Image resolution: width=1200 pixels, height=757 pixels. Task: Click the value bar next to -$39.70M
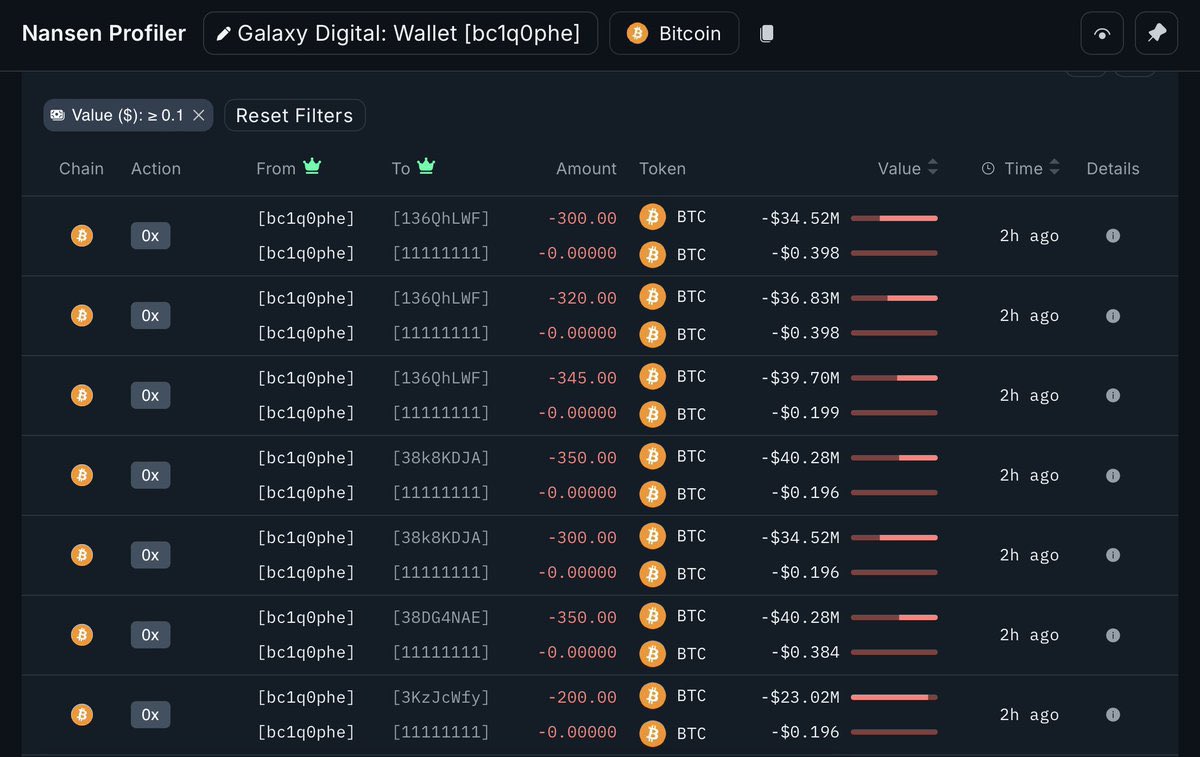894,378
